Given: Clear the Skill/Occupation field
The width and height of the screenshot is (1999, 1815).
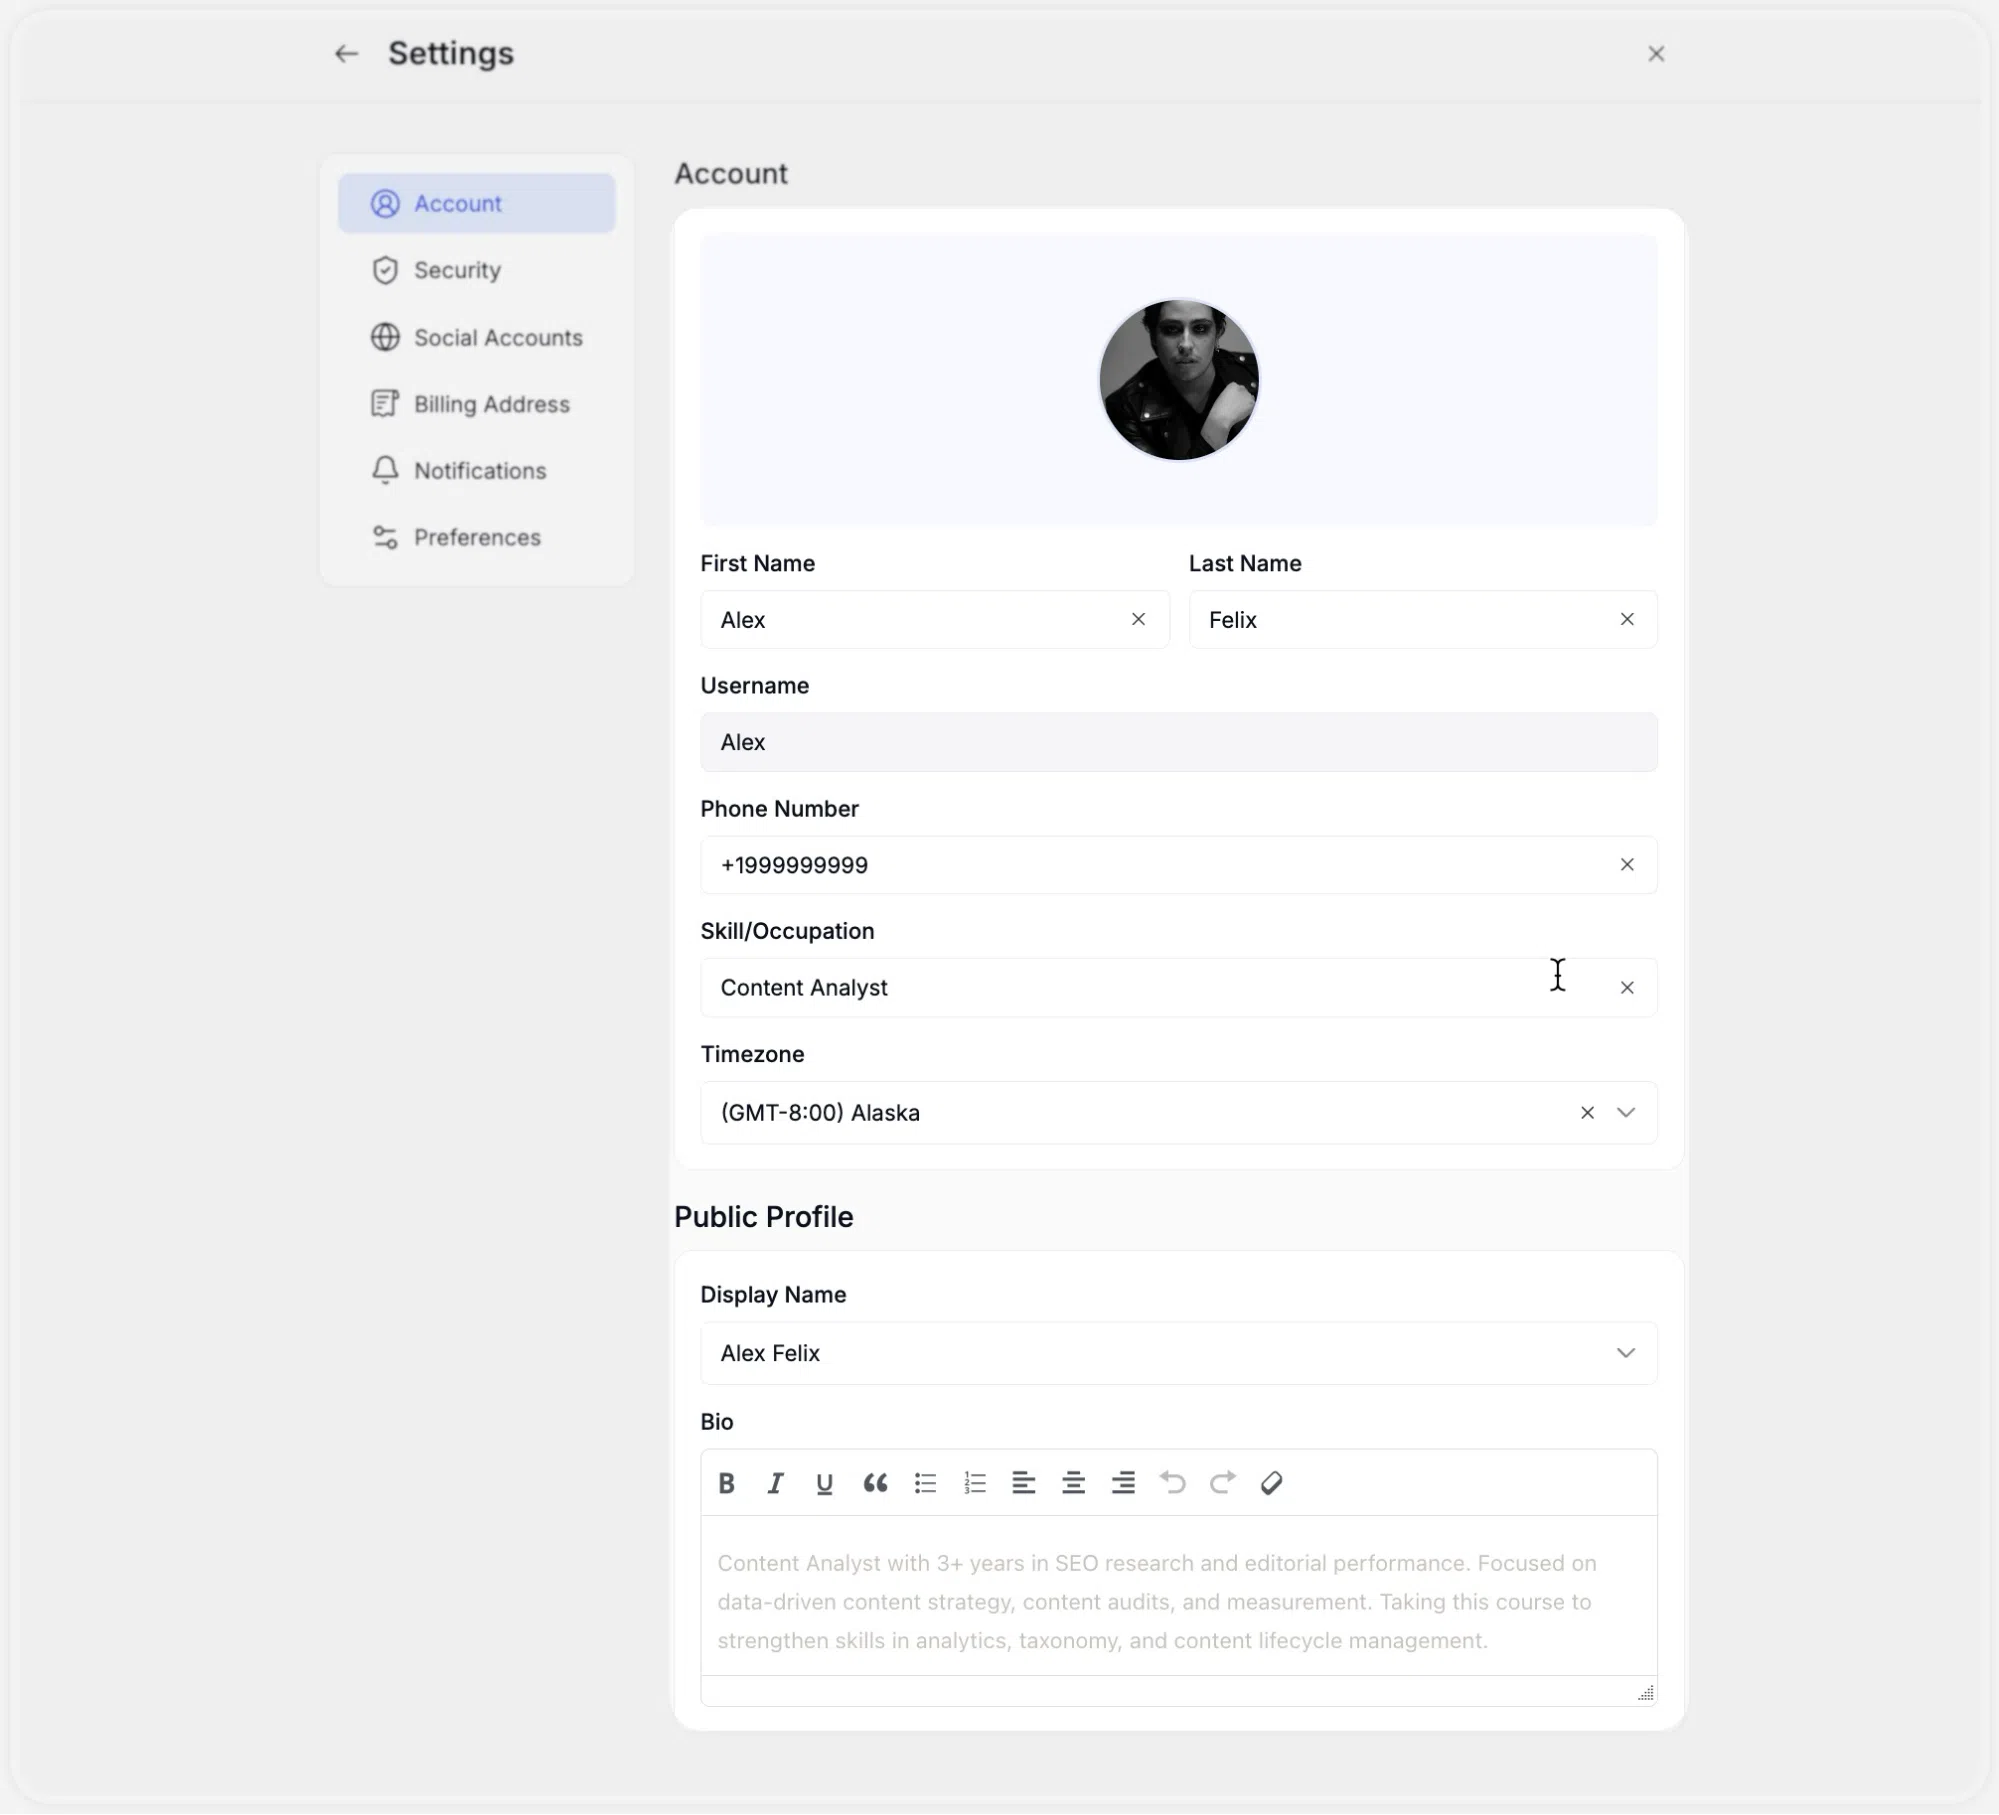Looking at the screenshot, I should point(1627,988).
